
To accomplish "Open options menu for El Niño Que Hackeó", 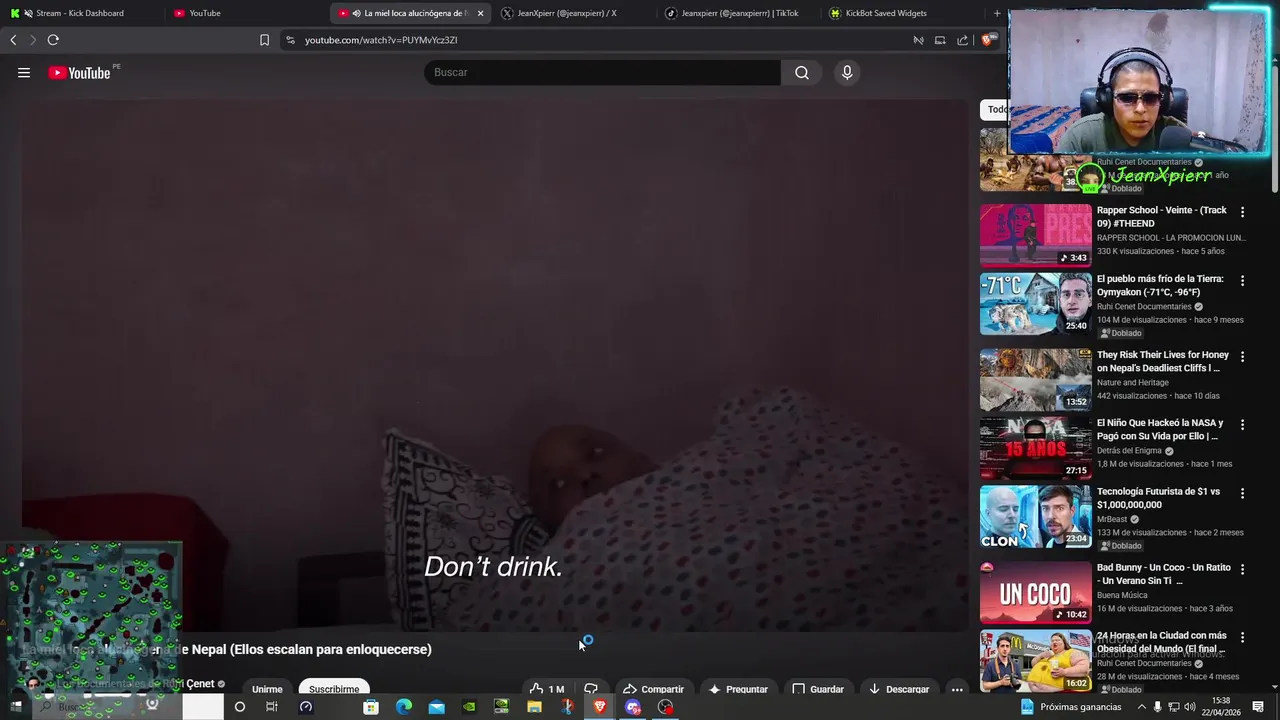I will tap(1243, 424).
